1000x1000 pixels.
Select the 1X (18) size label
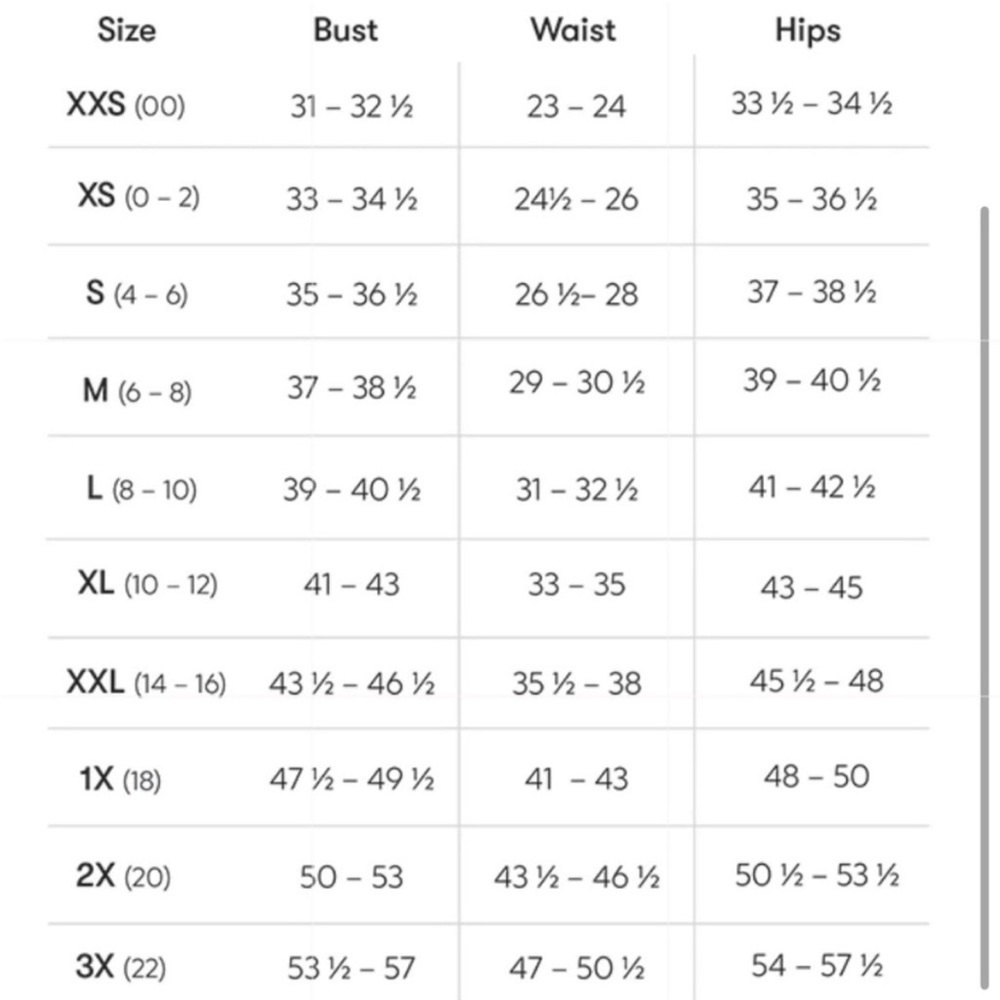click(x=120, y=779)
